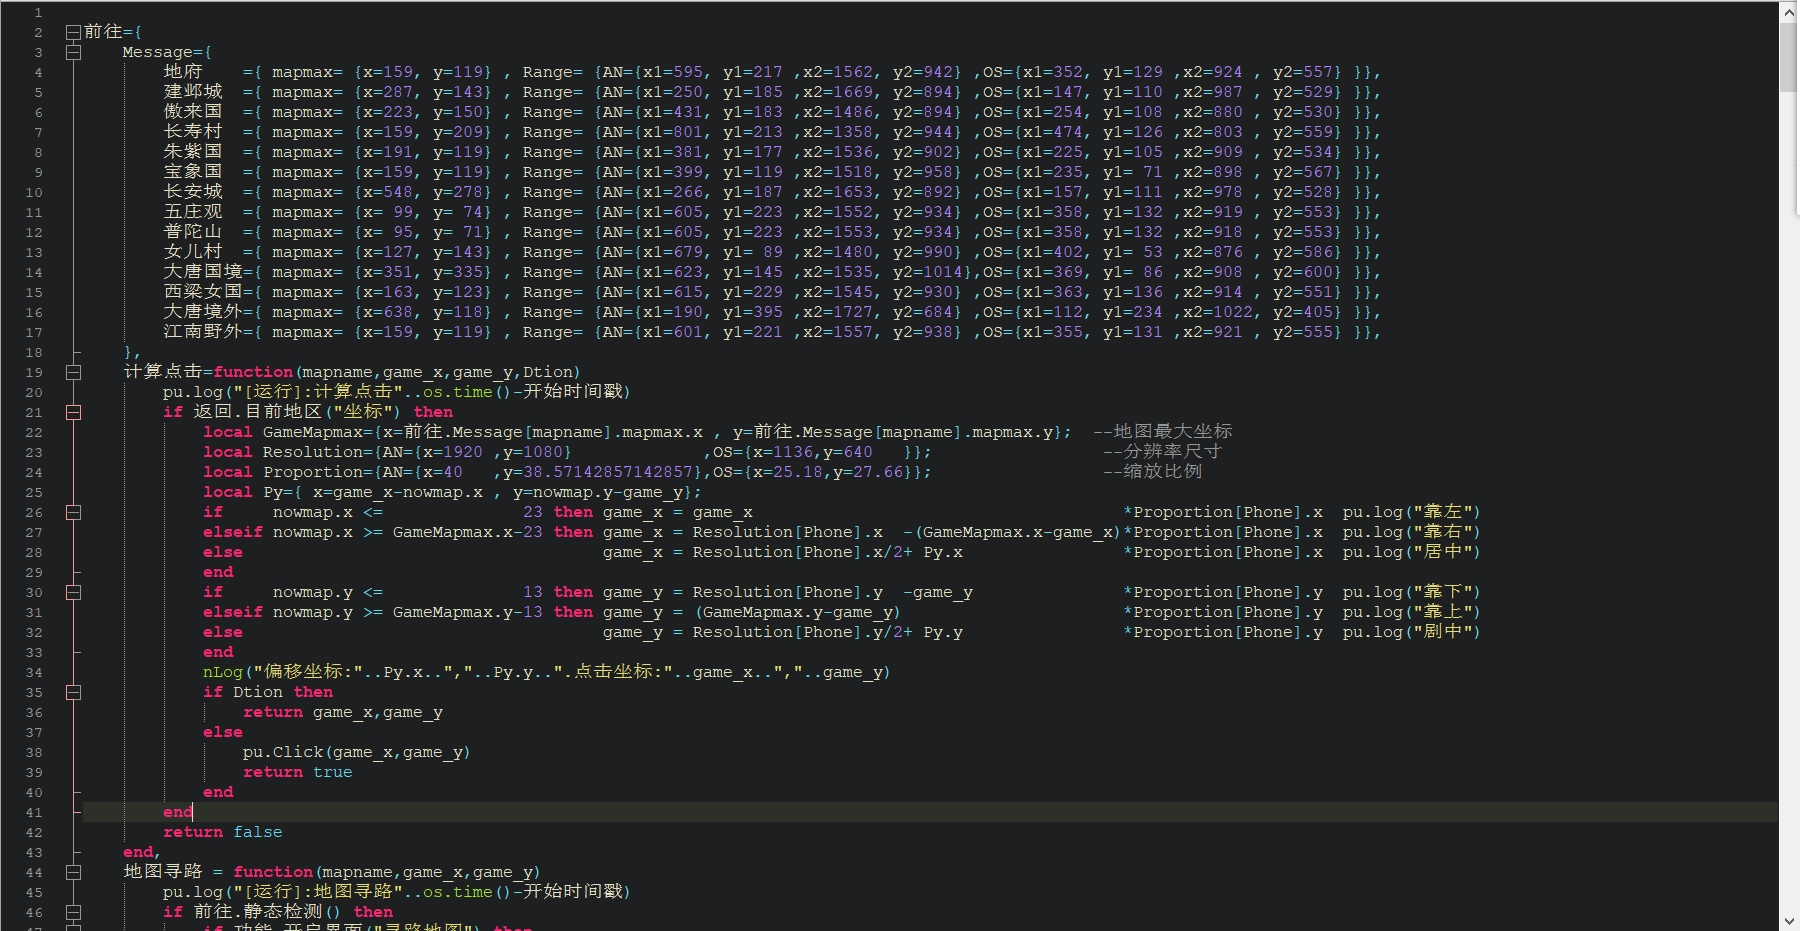Click the 江南野外 map entry name
This screenshot has width=1800, height=931.
click(x=203, y=332)
